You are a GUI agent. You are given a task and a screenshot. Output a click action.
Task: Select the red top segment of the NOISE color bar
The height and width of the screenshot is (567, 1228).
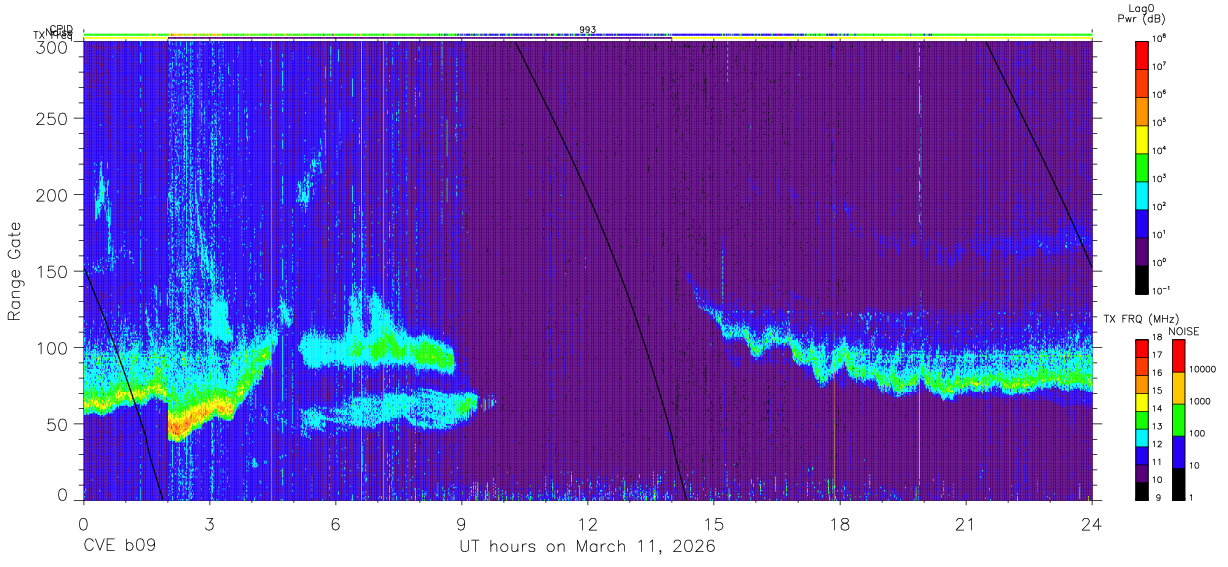coord(1178,355)
